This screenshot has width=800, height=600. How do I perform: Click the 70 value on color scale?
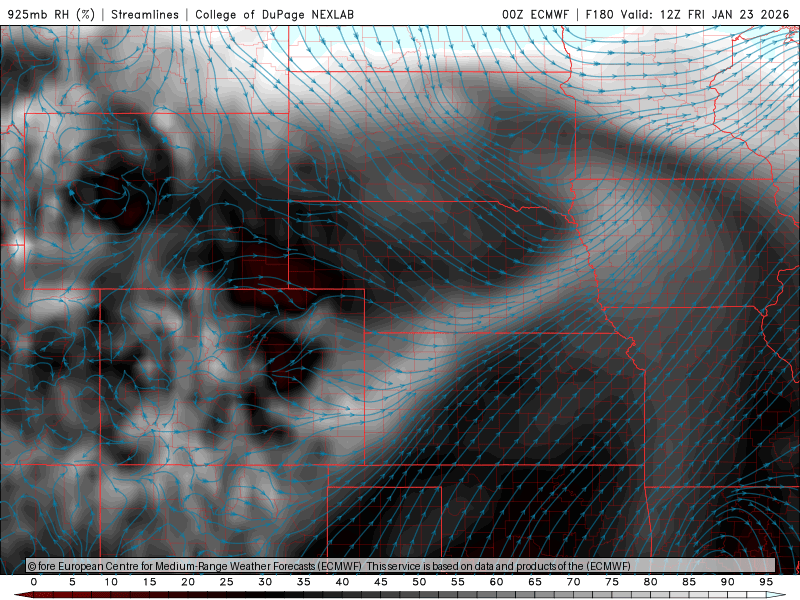573,582
